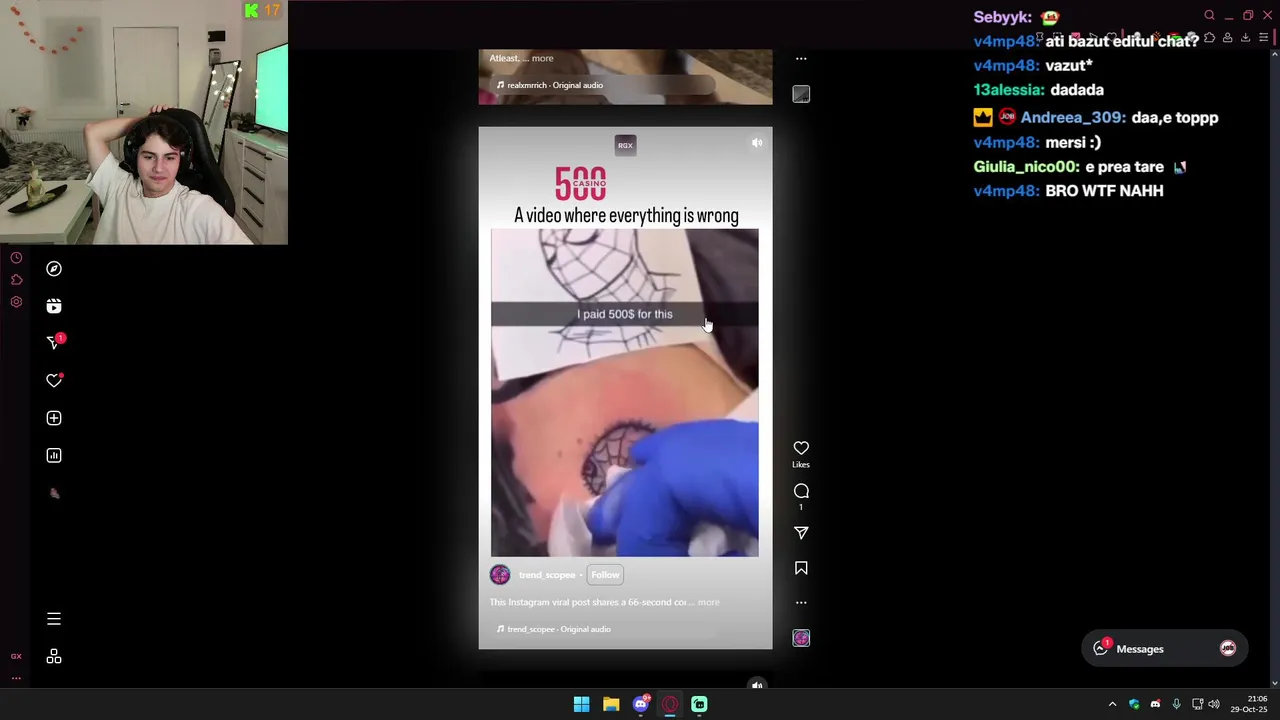Viewport: 1280px width, 720px height.
Task: Click chat username Giulia_nico00
Action: (x=1025, y=167)
